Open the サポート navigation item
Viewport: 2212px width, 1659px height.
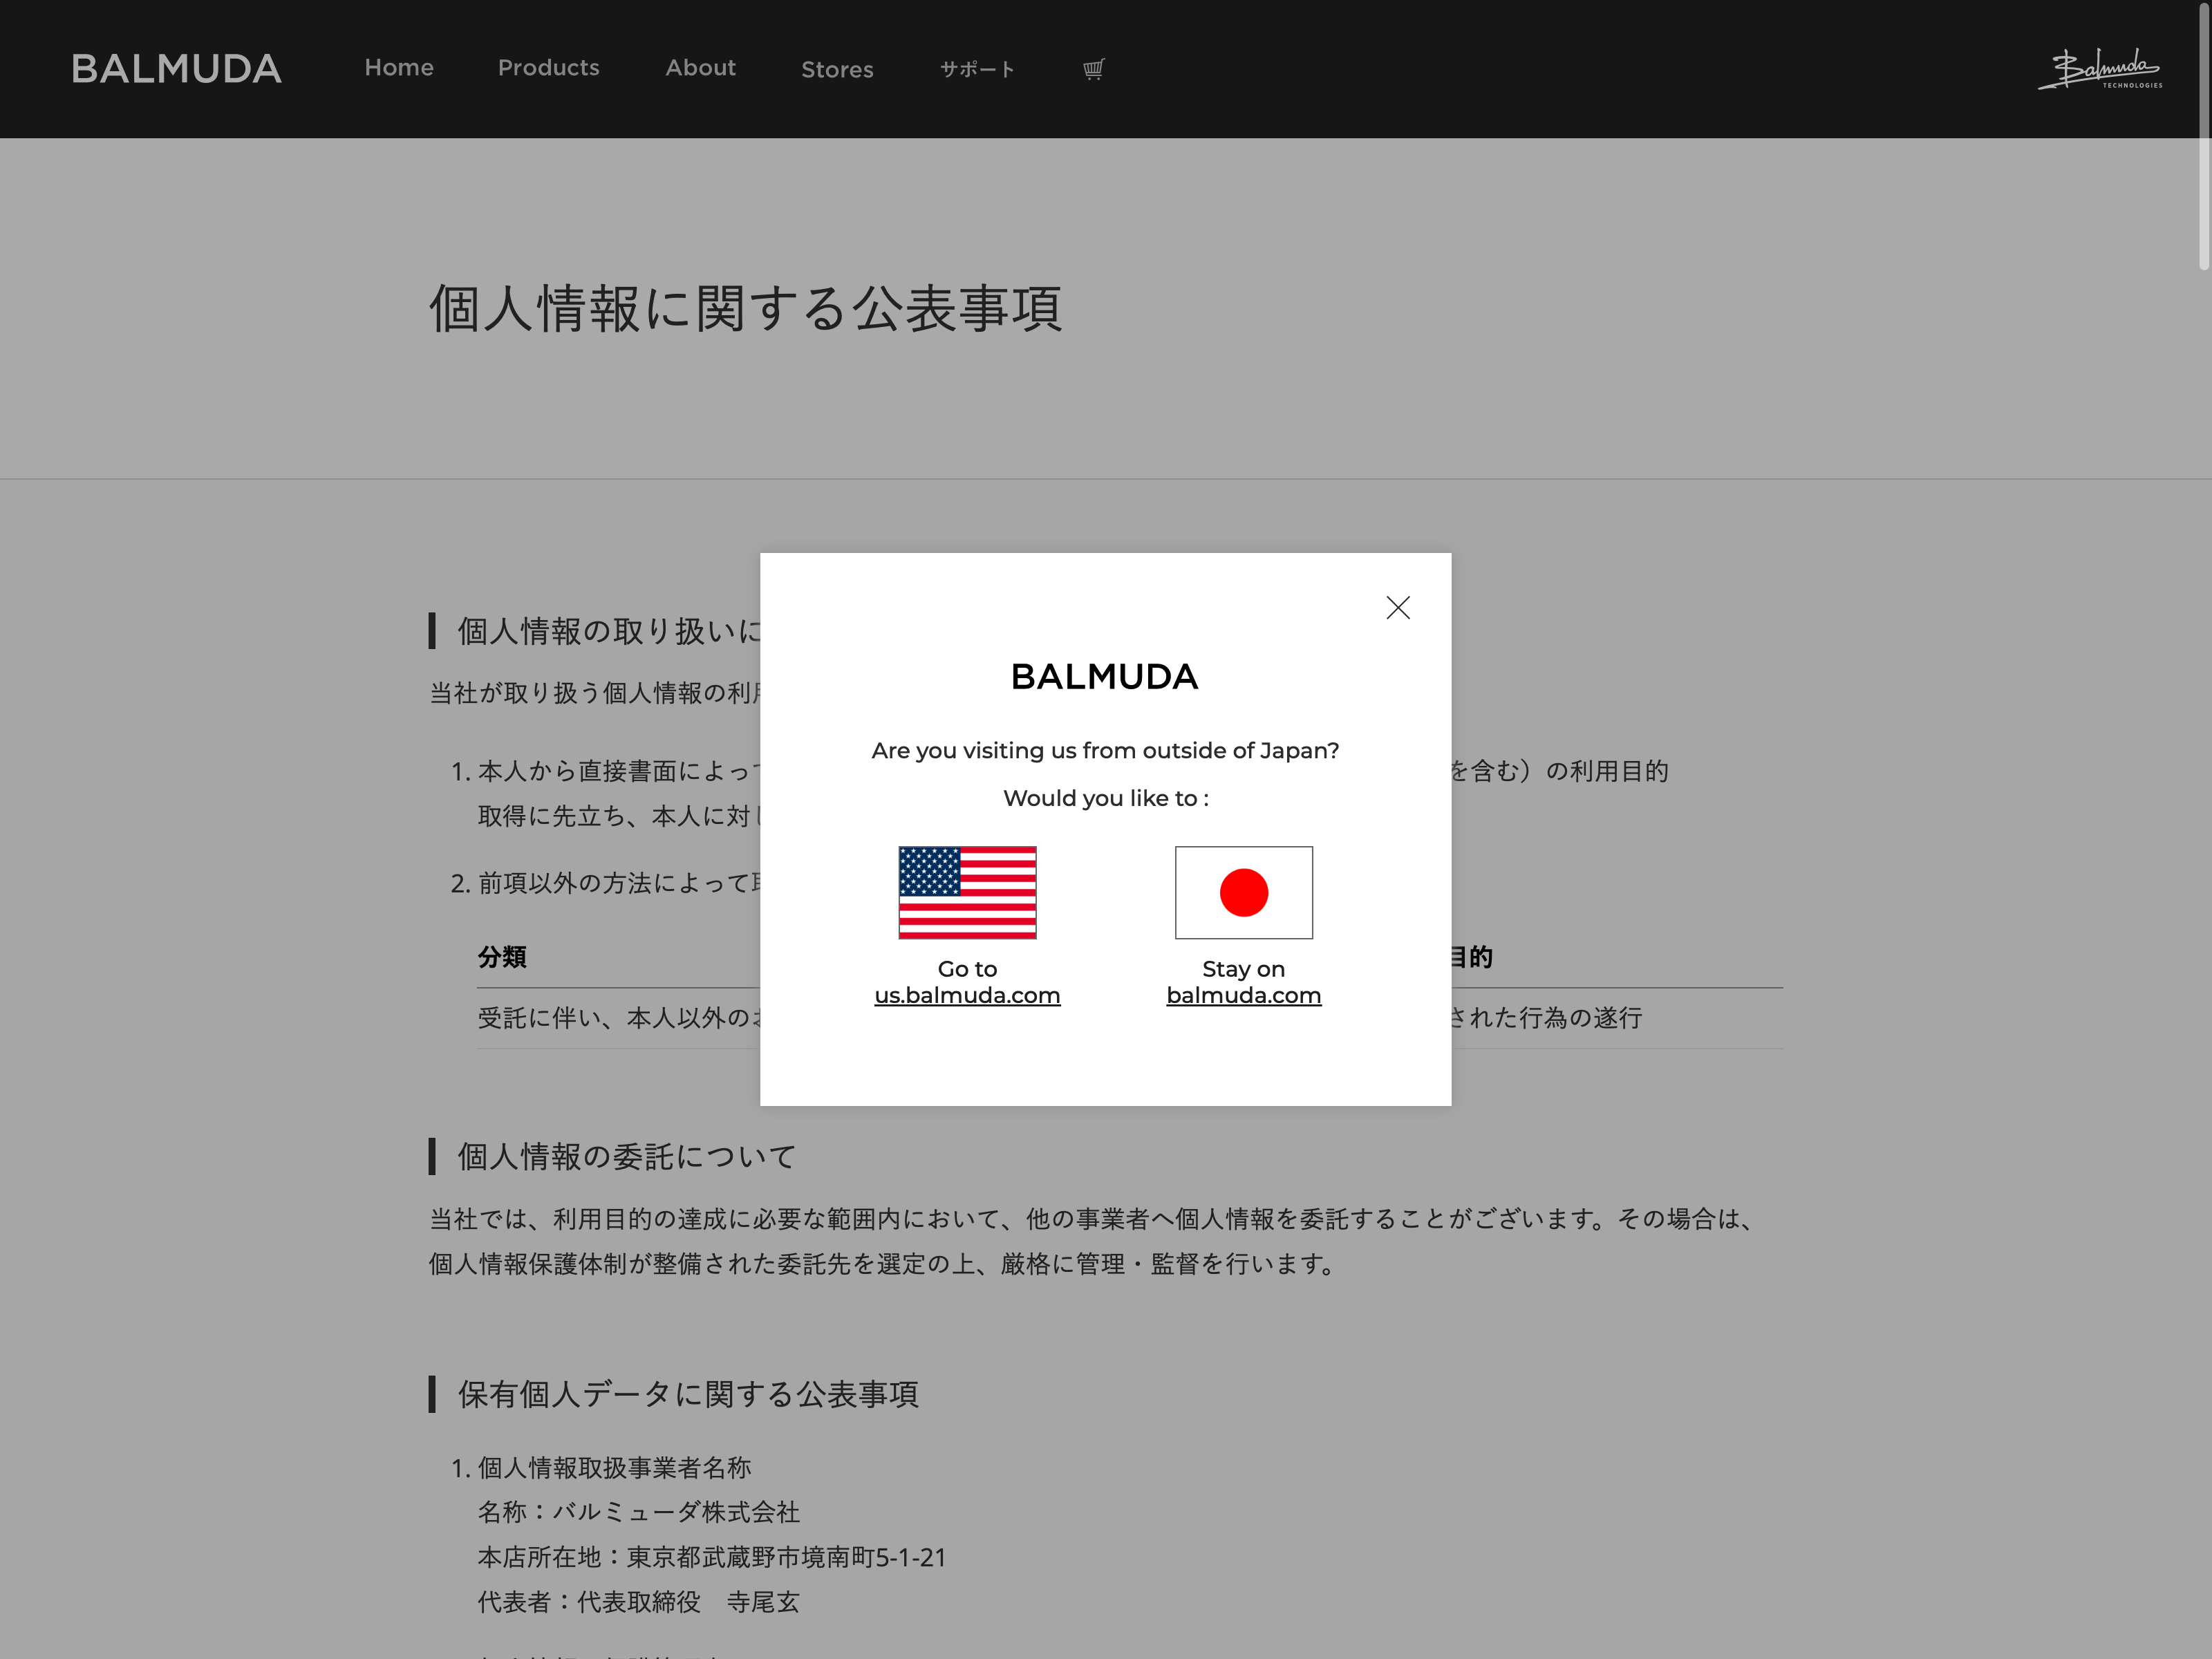[x=977, y=69]
